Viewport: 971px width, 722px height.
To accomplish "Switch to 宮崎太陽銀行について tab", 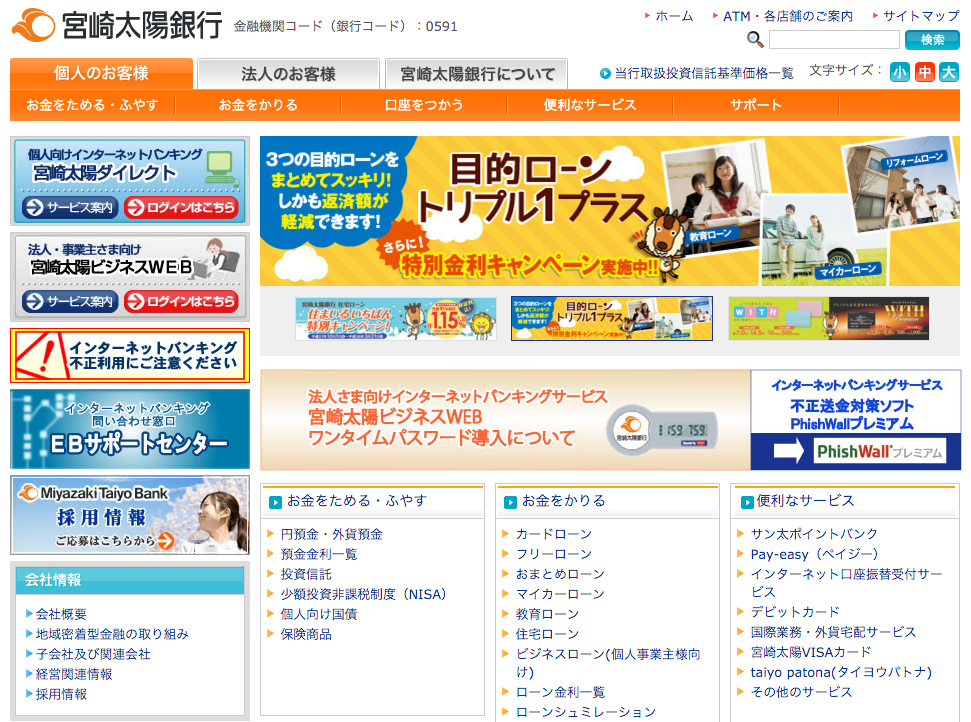I will 477,74.
